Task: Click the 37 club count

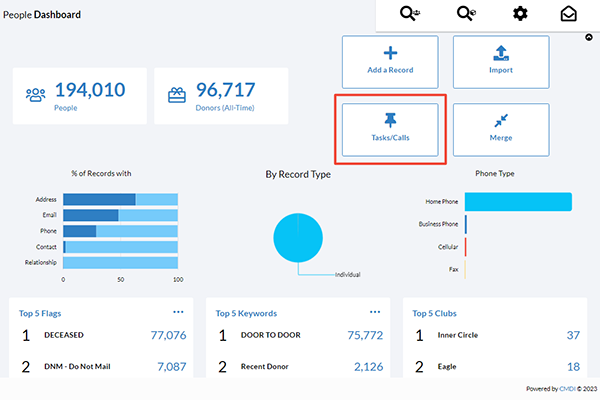Action: pos(573,335)
